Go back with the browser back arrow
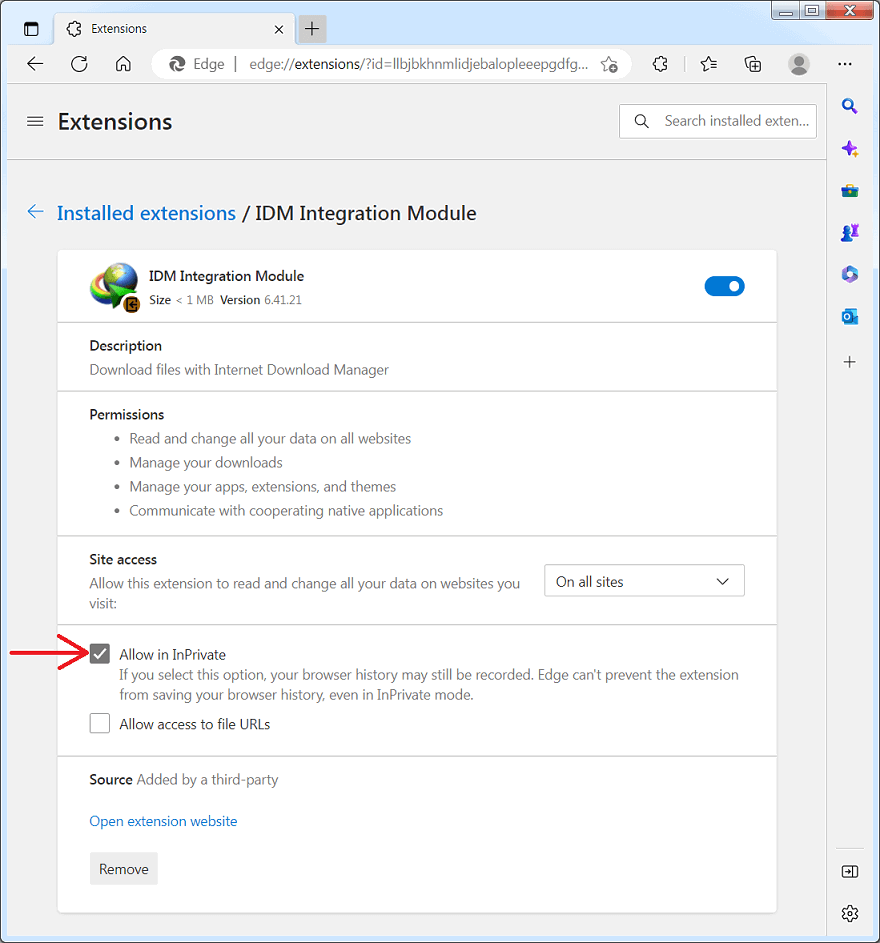Screen dimensions: 880x943 pyautogui.click(x=35, y=64)
